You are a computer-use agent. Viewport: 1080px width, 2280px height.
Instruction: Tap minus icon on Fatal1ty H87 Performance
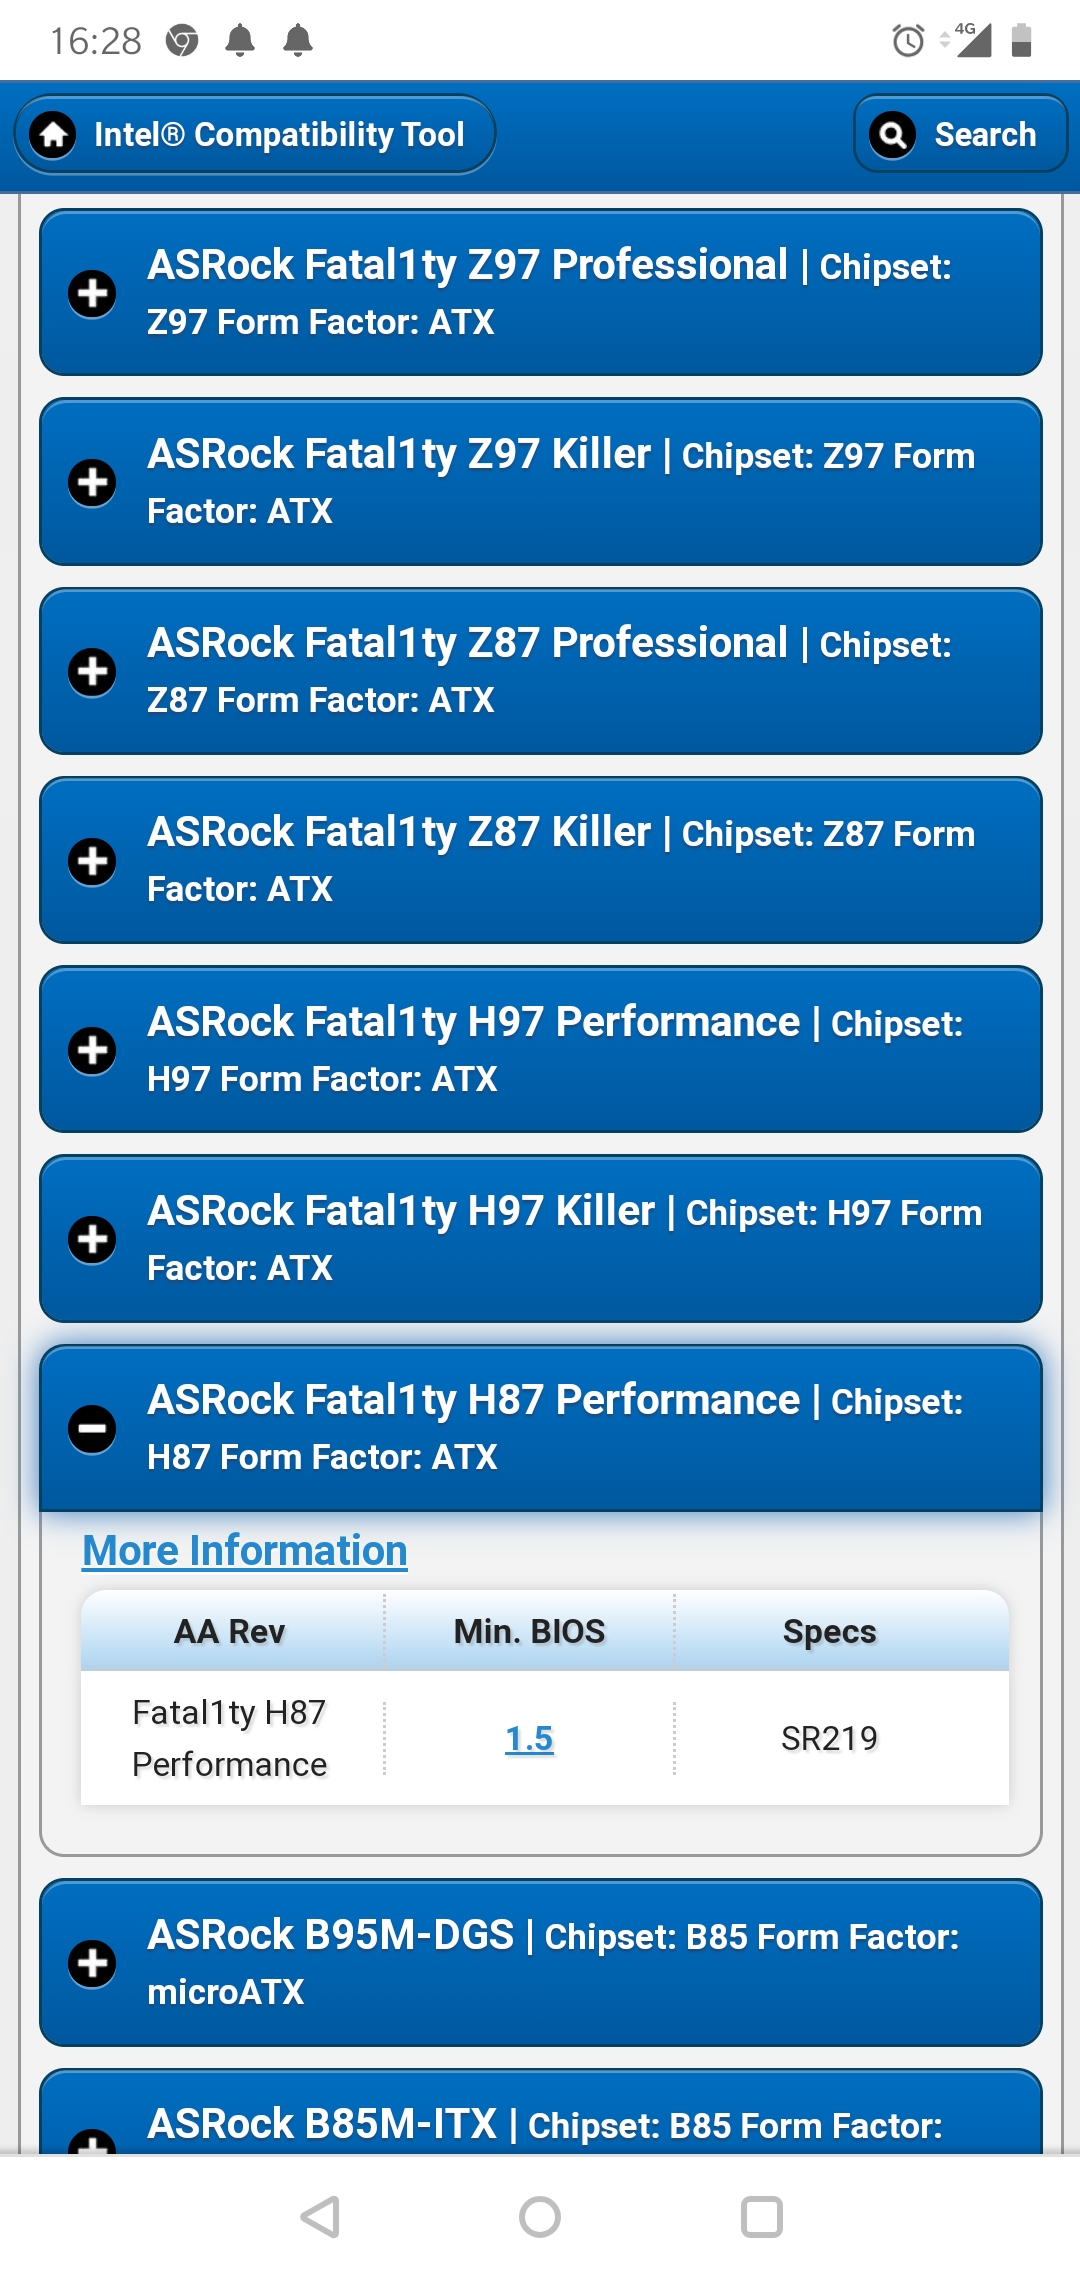(92, 1428)
